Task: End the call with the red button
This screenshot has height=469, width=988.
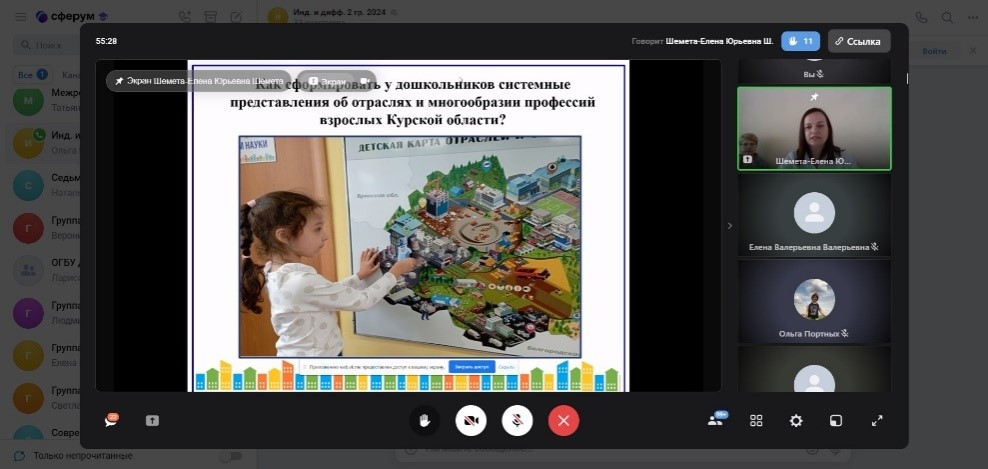Action: [563, 420]
